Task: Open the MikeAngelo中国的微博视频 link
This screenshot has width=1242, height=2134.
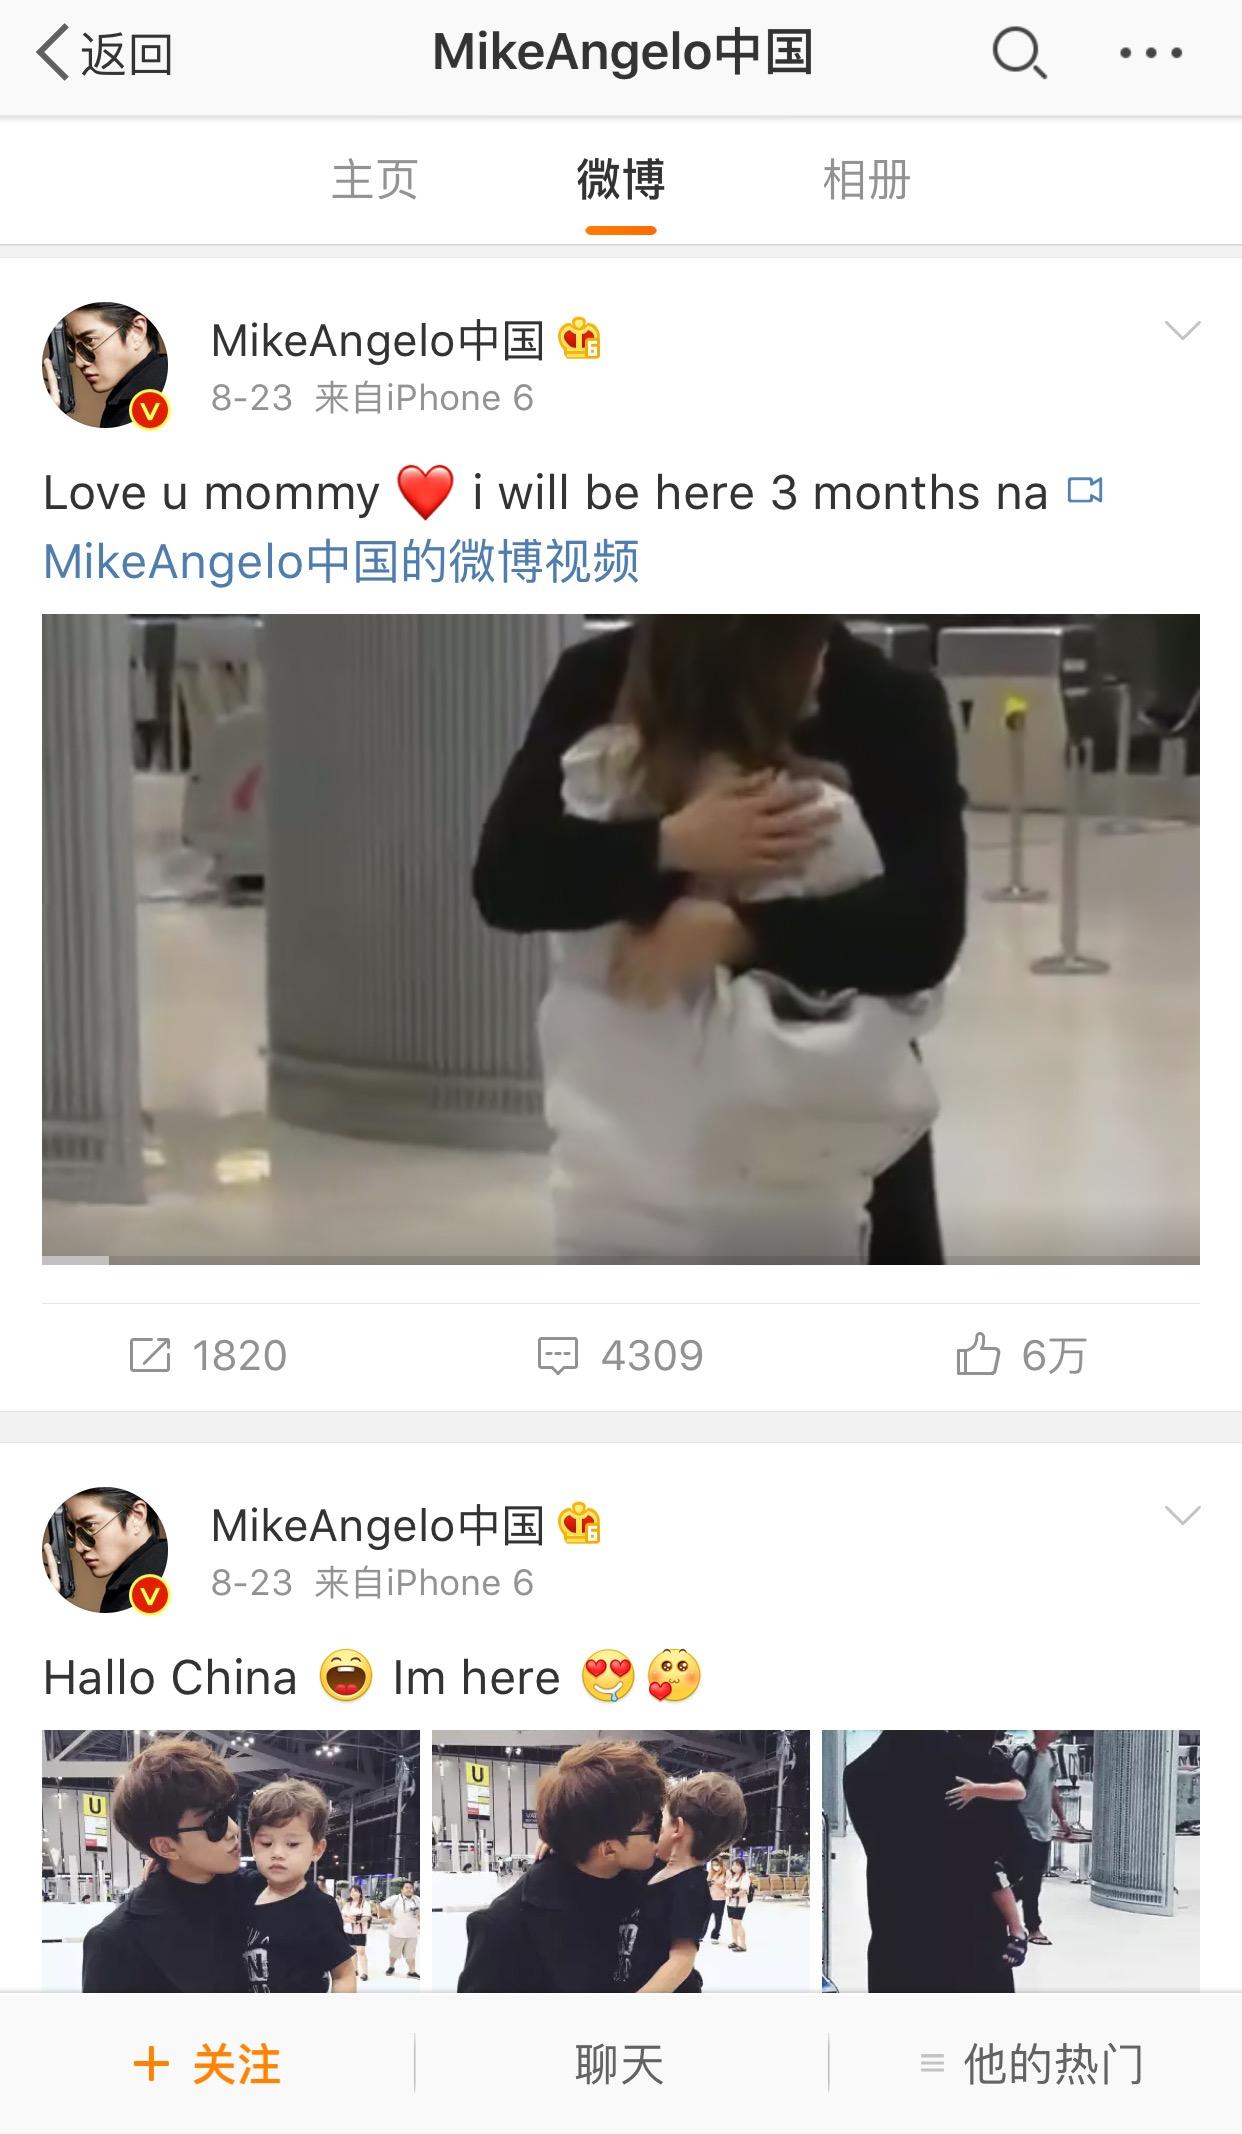Action: pos(341,561)
